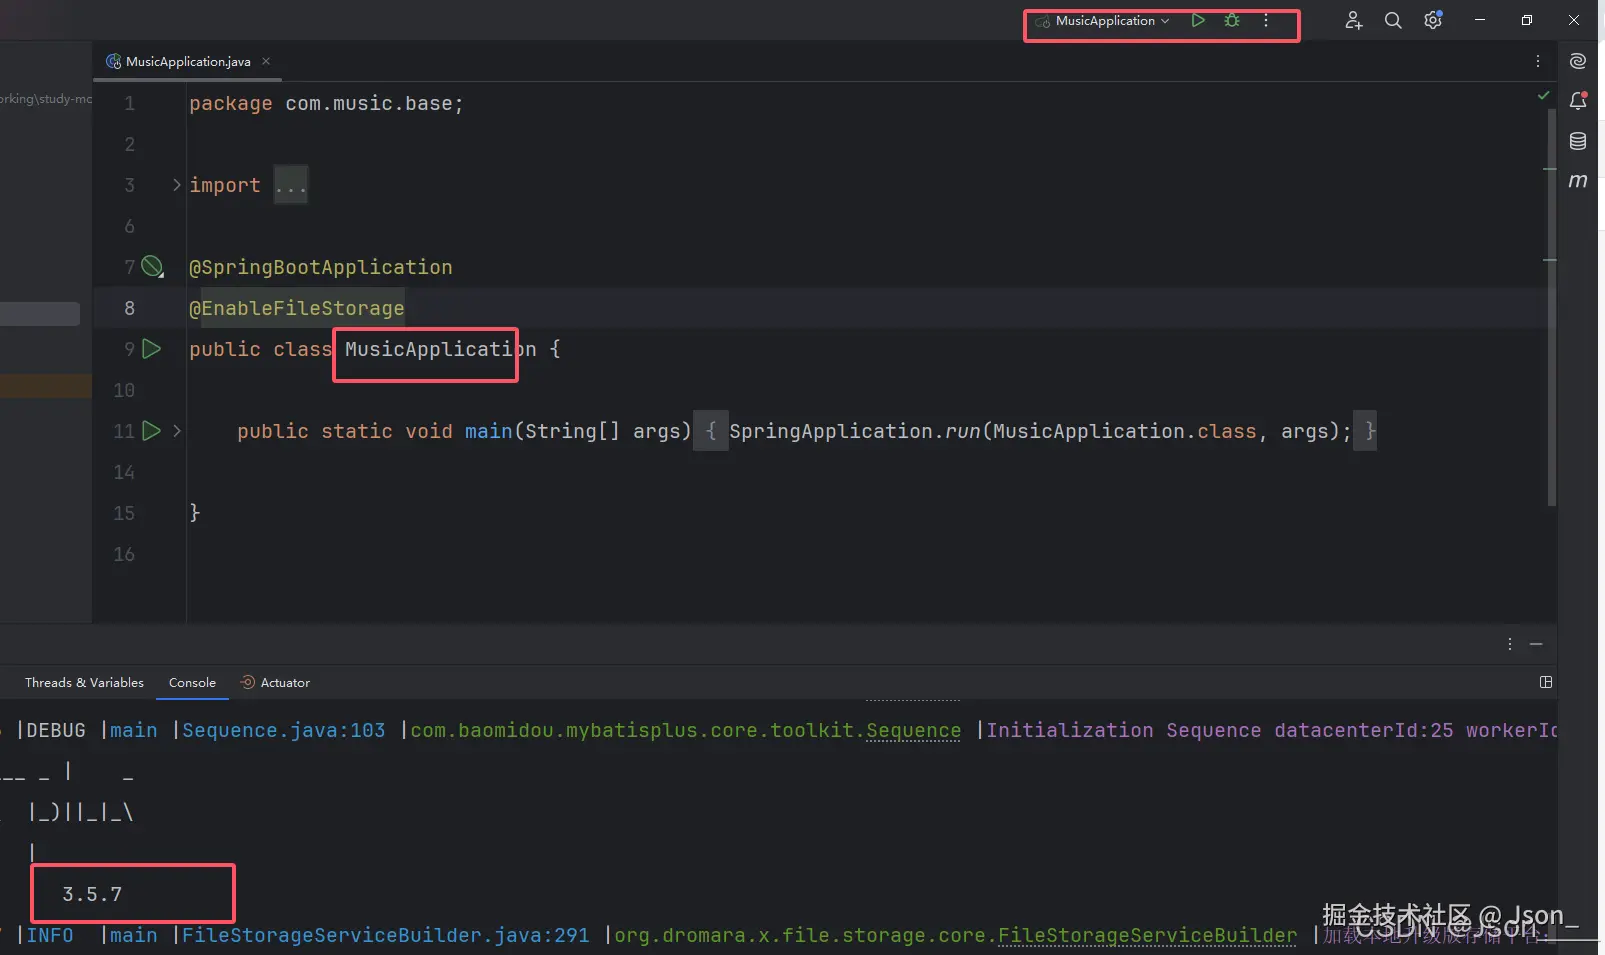Open the Sequence.java:103 link in the console
This screenshot has width=1605, height=955.
click(284, 730)
